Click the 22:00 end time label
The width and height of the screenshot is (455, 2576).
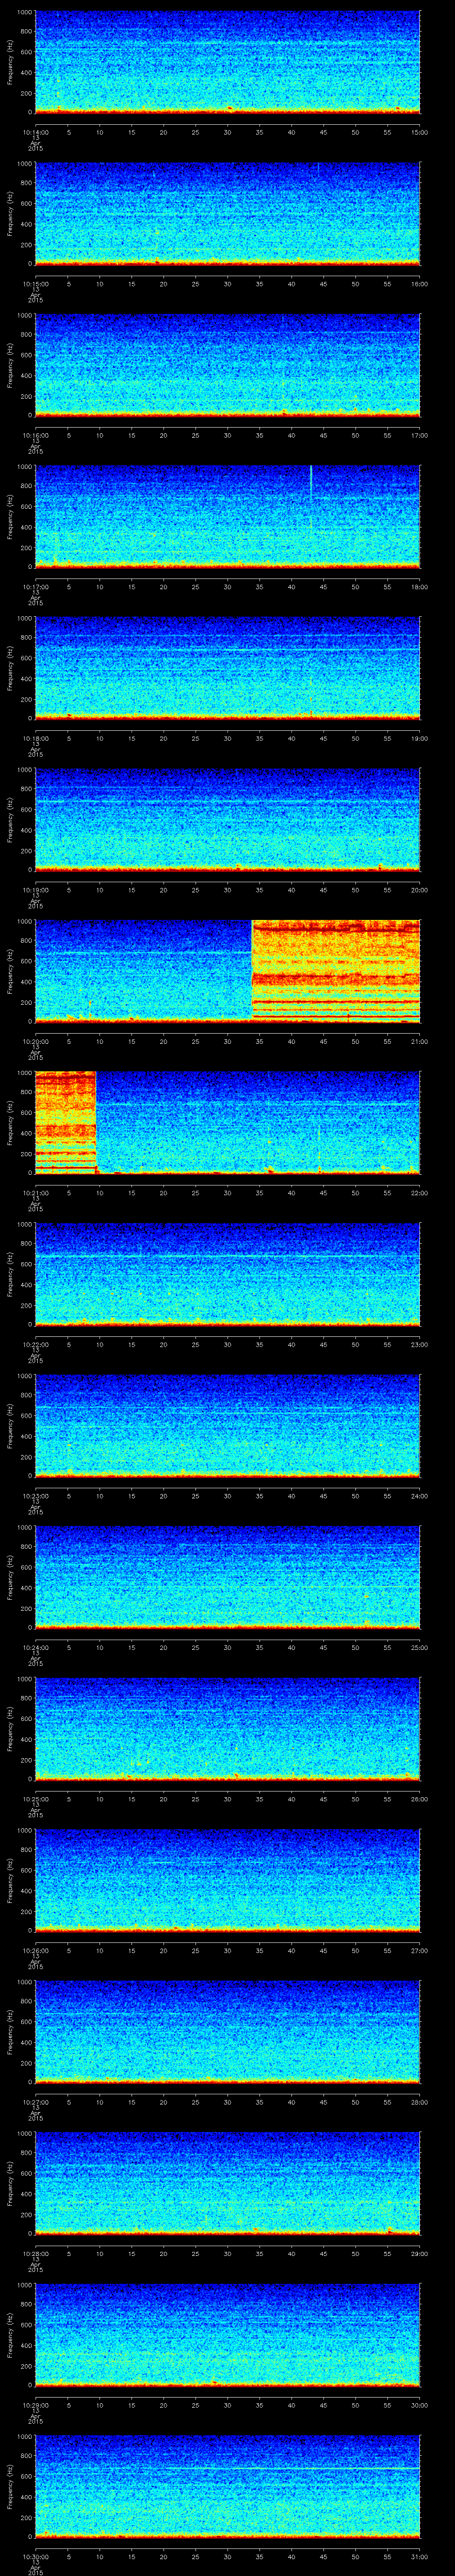coord(420,1192)
